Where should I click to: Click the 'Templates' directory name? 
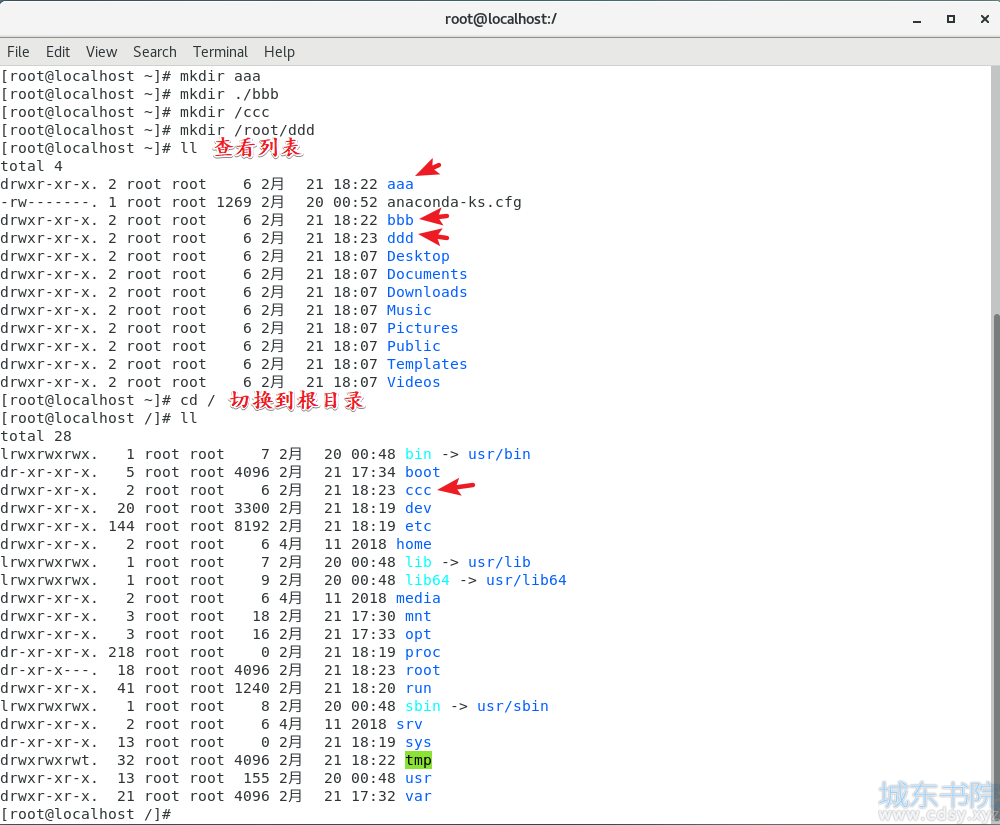(427, 364)
